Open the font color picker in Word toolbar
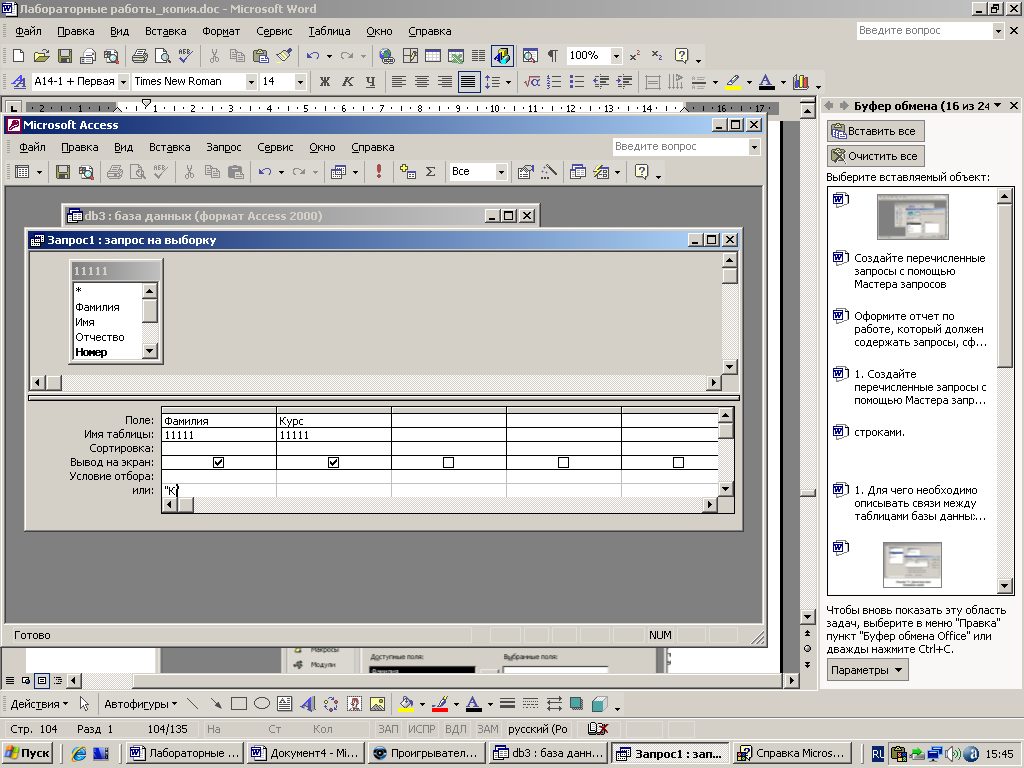The image size is (1024, 768). [x=767, y=82]
